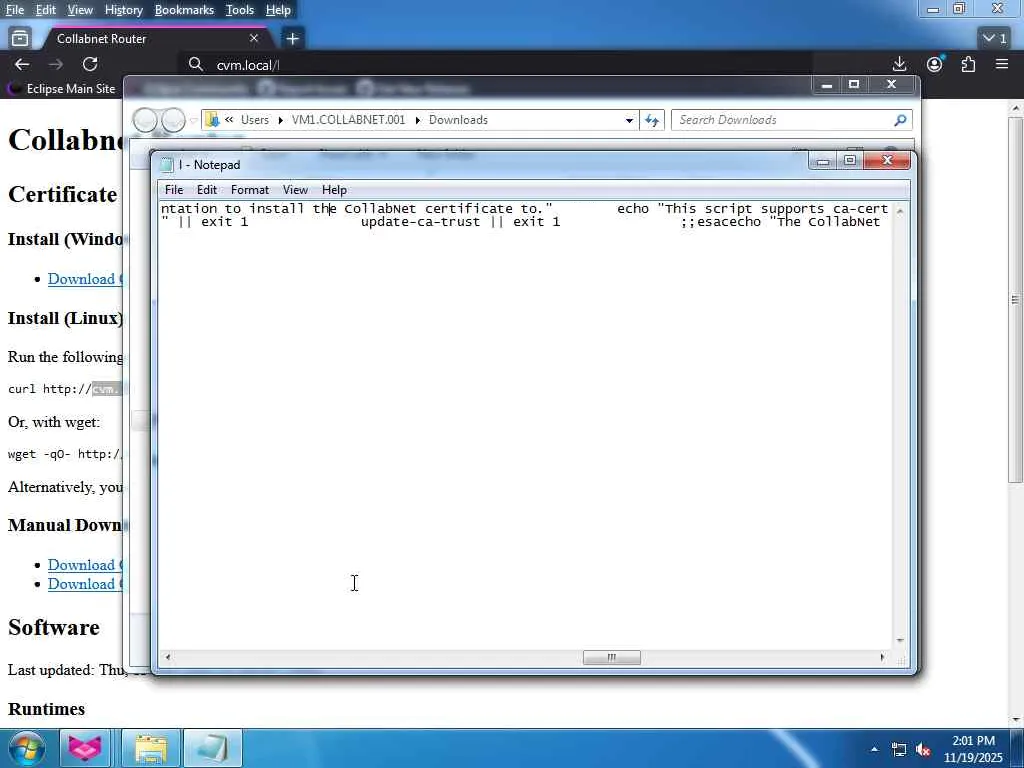Click the tab overview icon left of tabs
The image size is (1024, 768).
[20, 39]
